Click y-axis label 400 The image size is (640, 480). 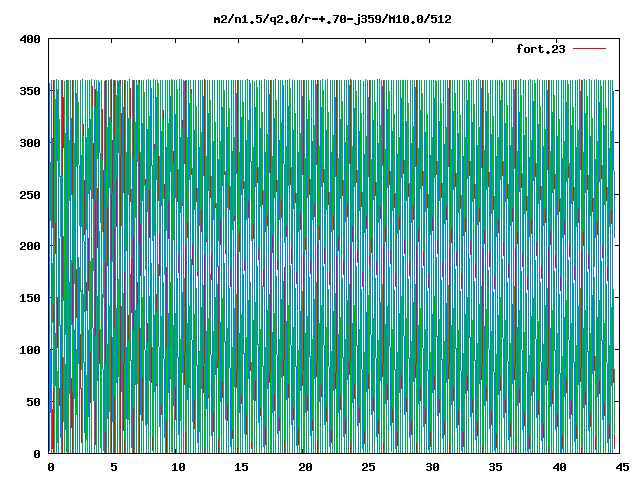coord(30,39)
